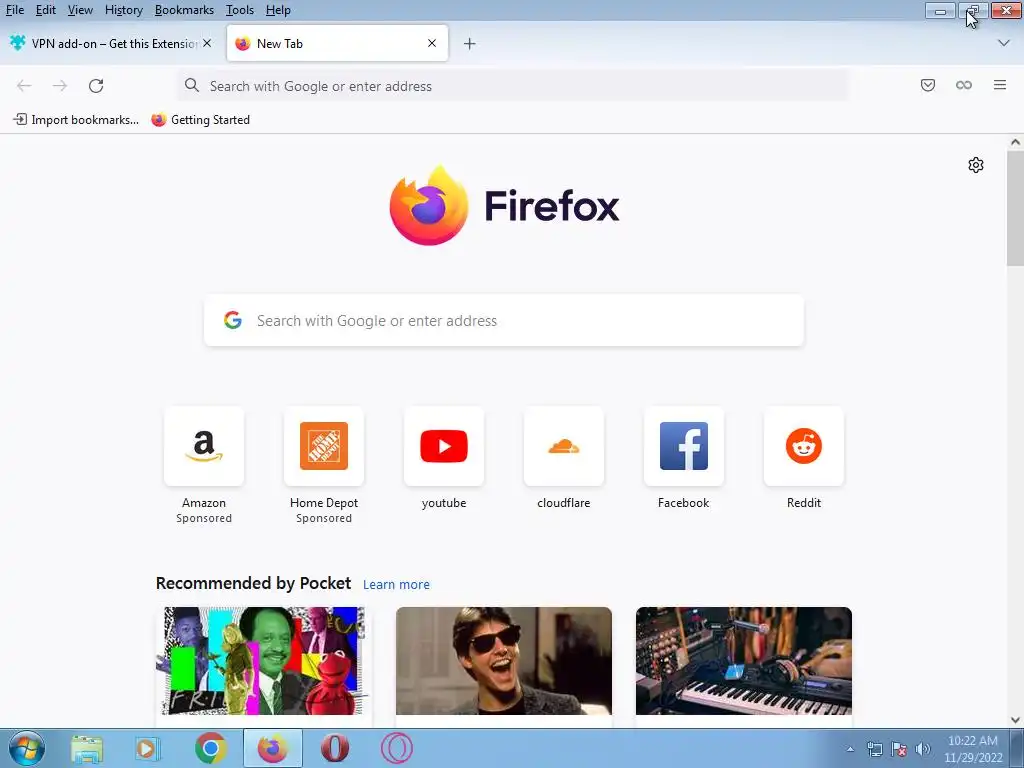Go back one page

tap(24, 86)
